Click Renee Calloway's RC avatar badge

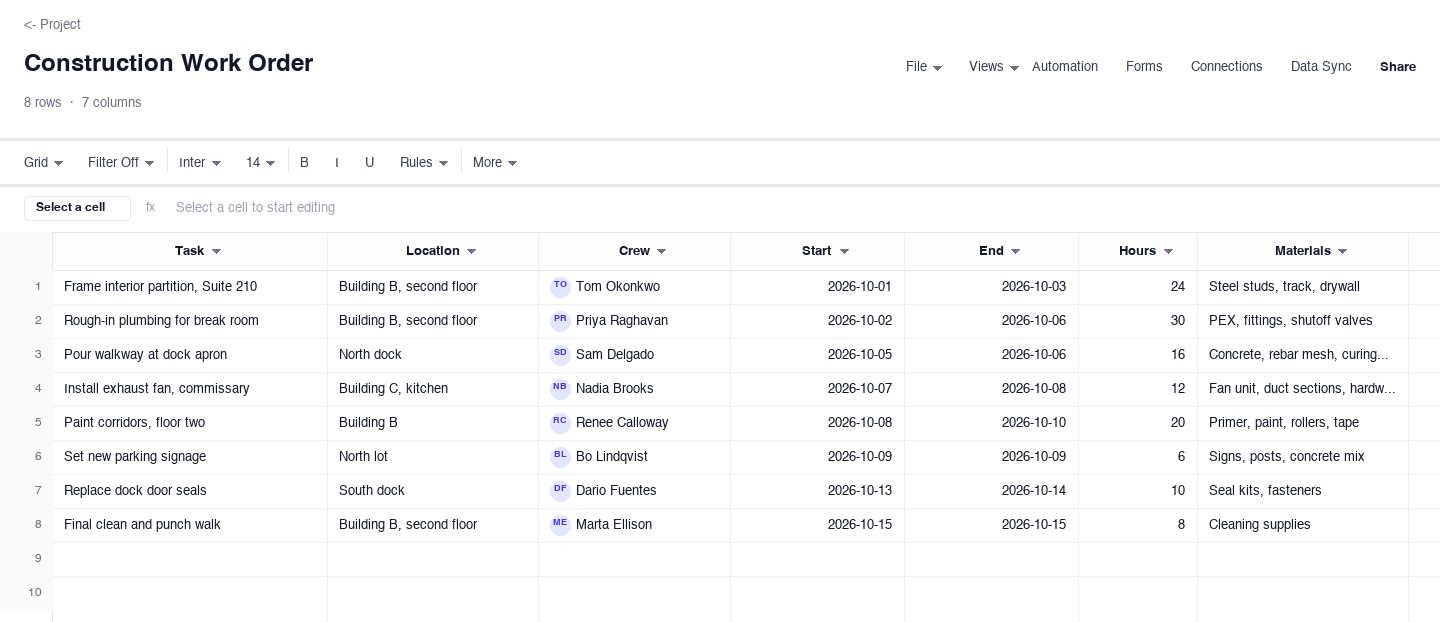(560, 423)
